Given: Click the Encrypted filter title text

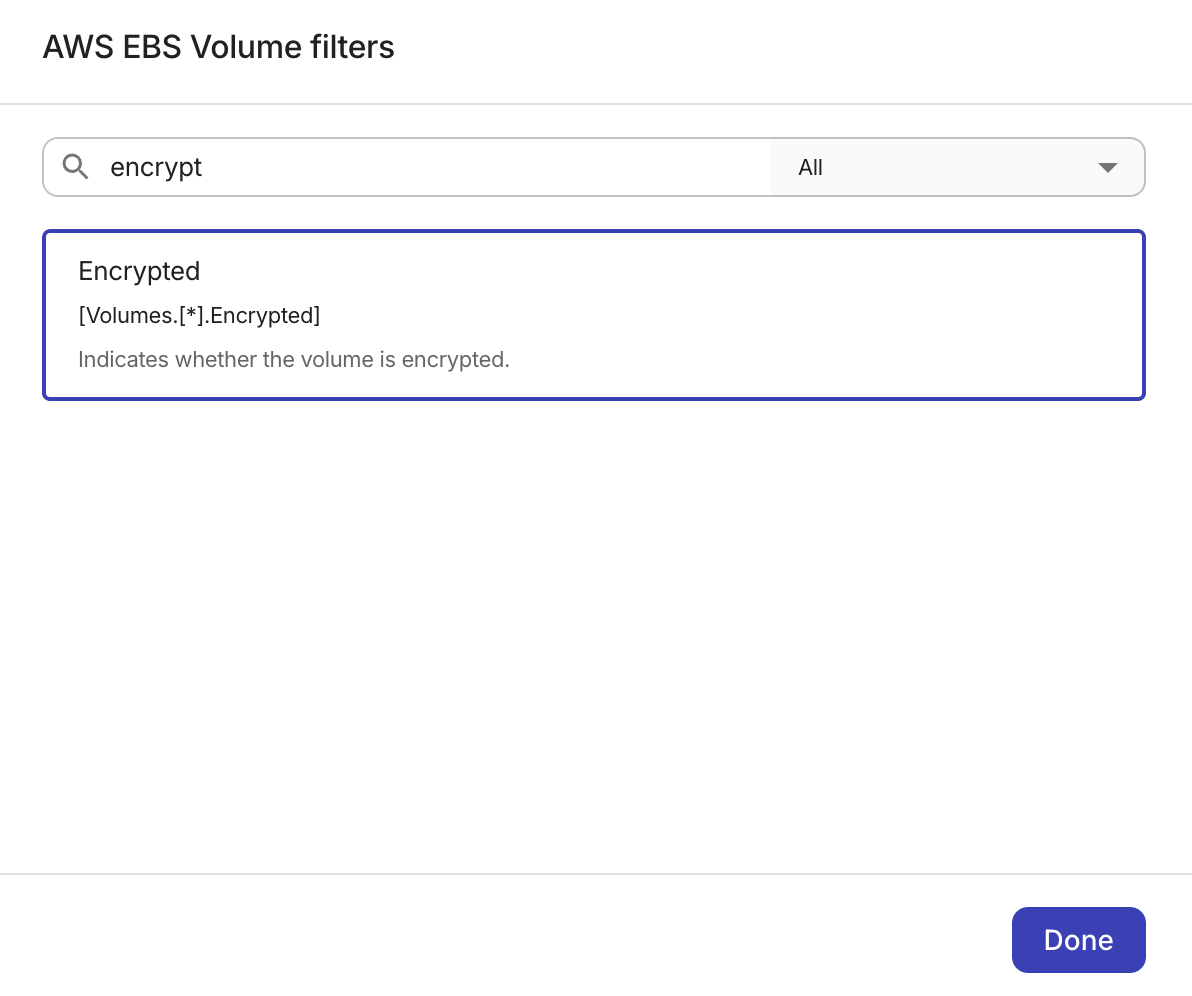Looking at the screenshot, I should (139, 271).
